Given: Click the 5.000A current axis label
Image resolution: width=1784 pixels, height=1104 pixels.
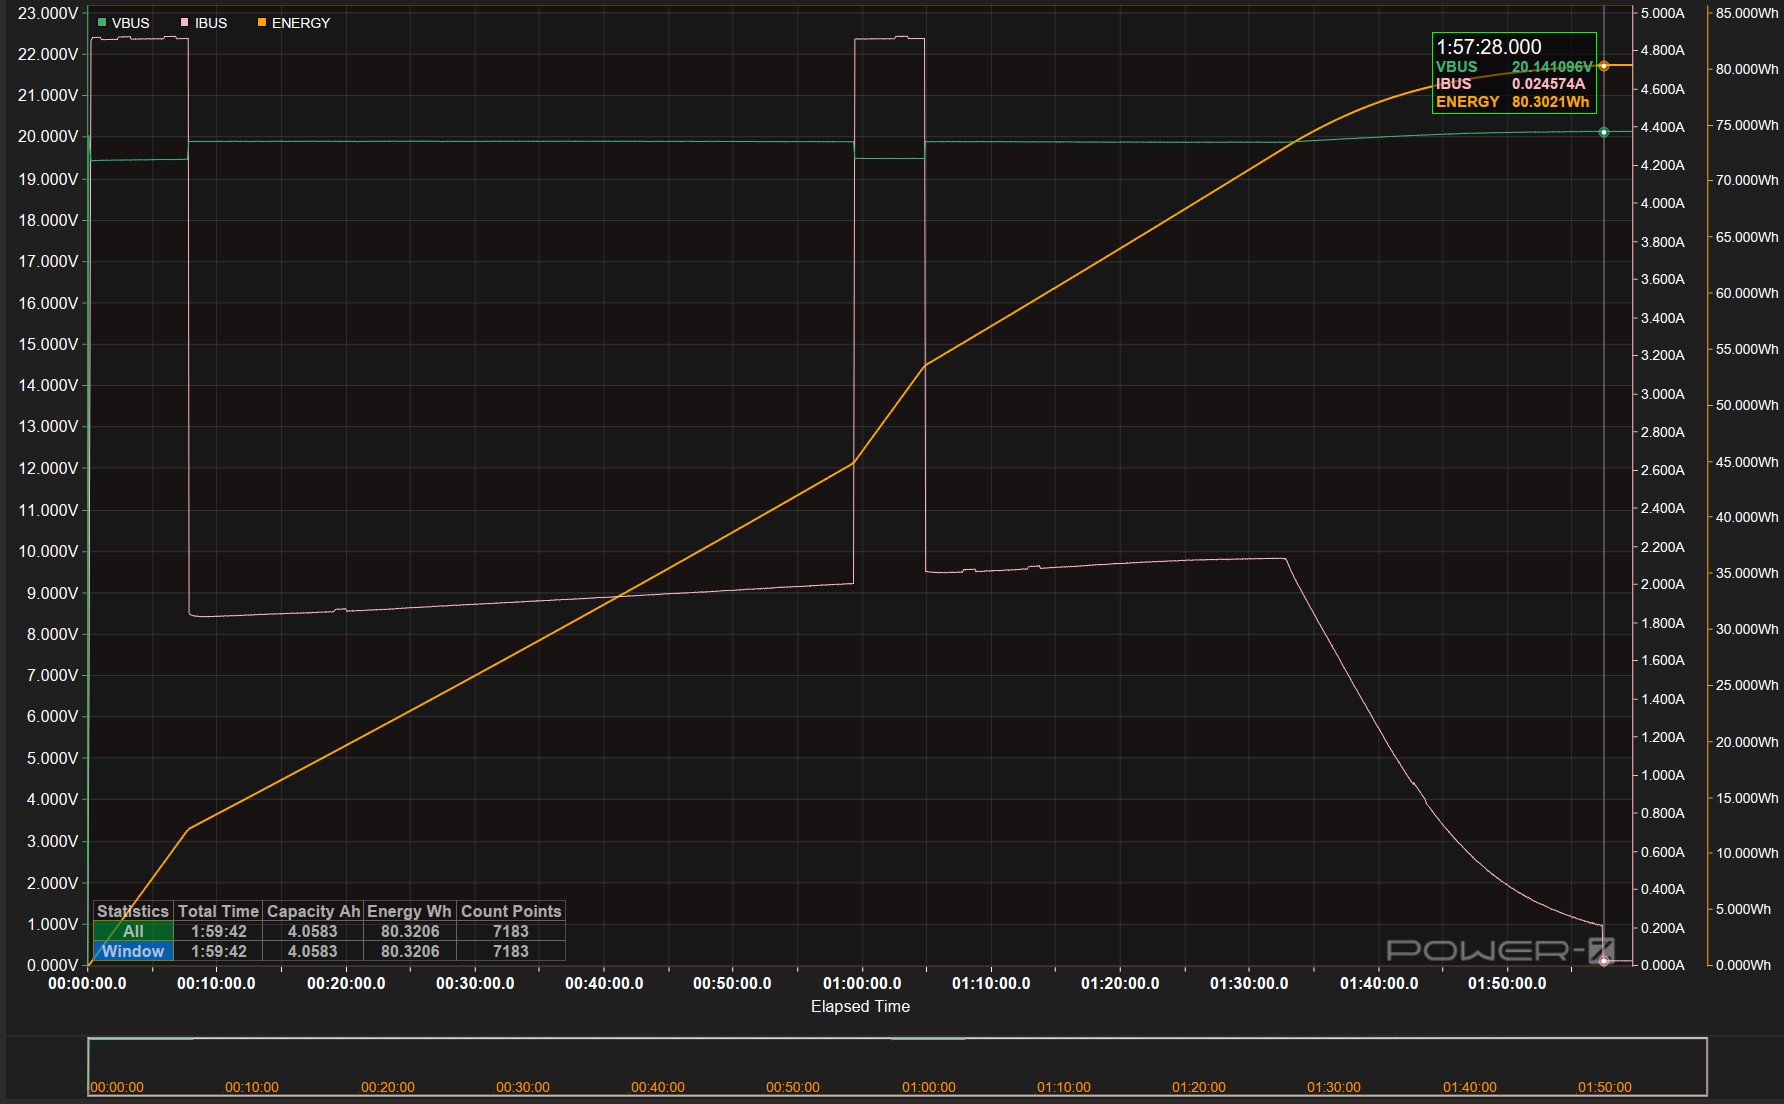Looking at the screenshot, I should point(1663,14).
